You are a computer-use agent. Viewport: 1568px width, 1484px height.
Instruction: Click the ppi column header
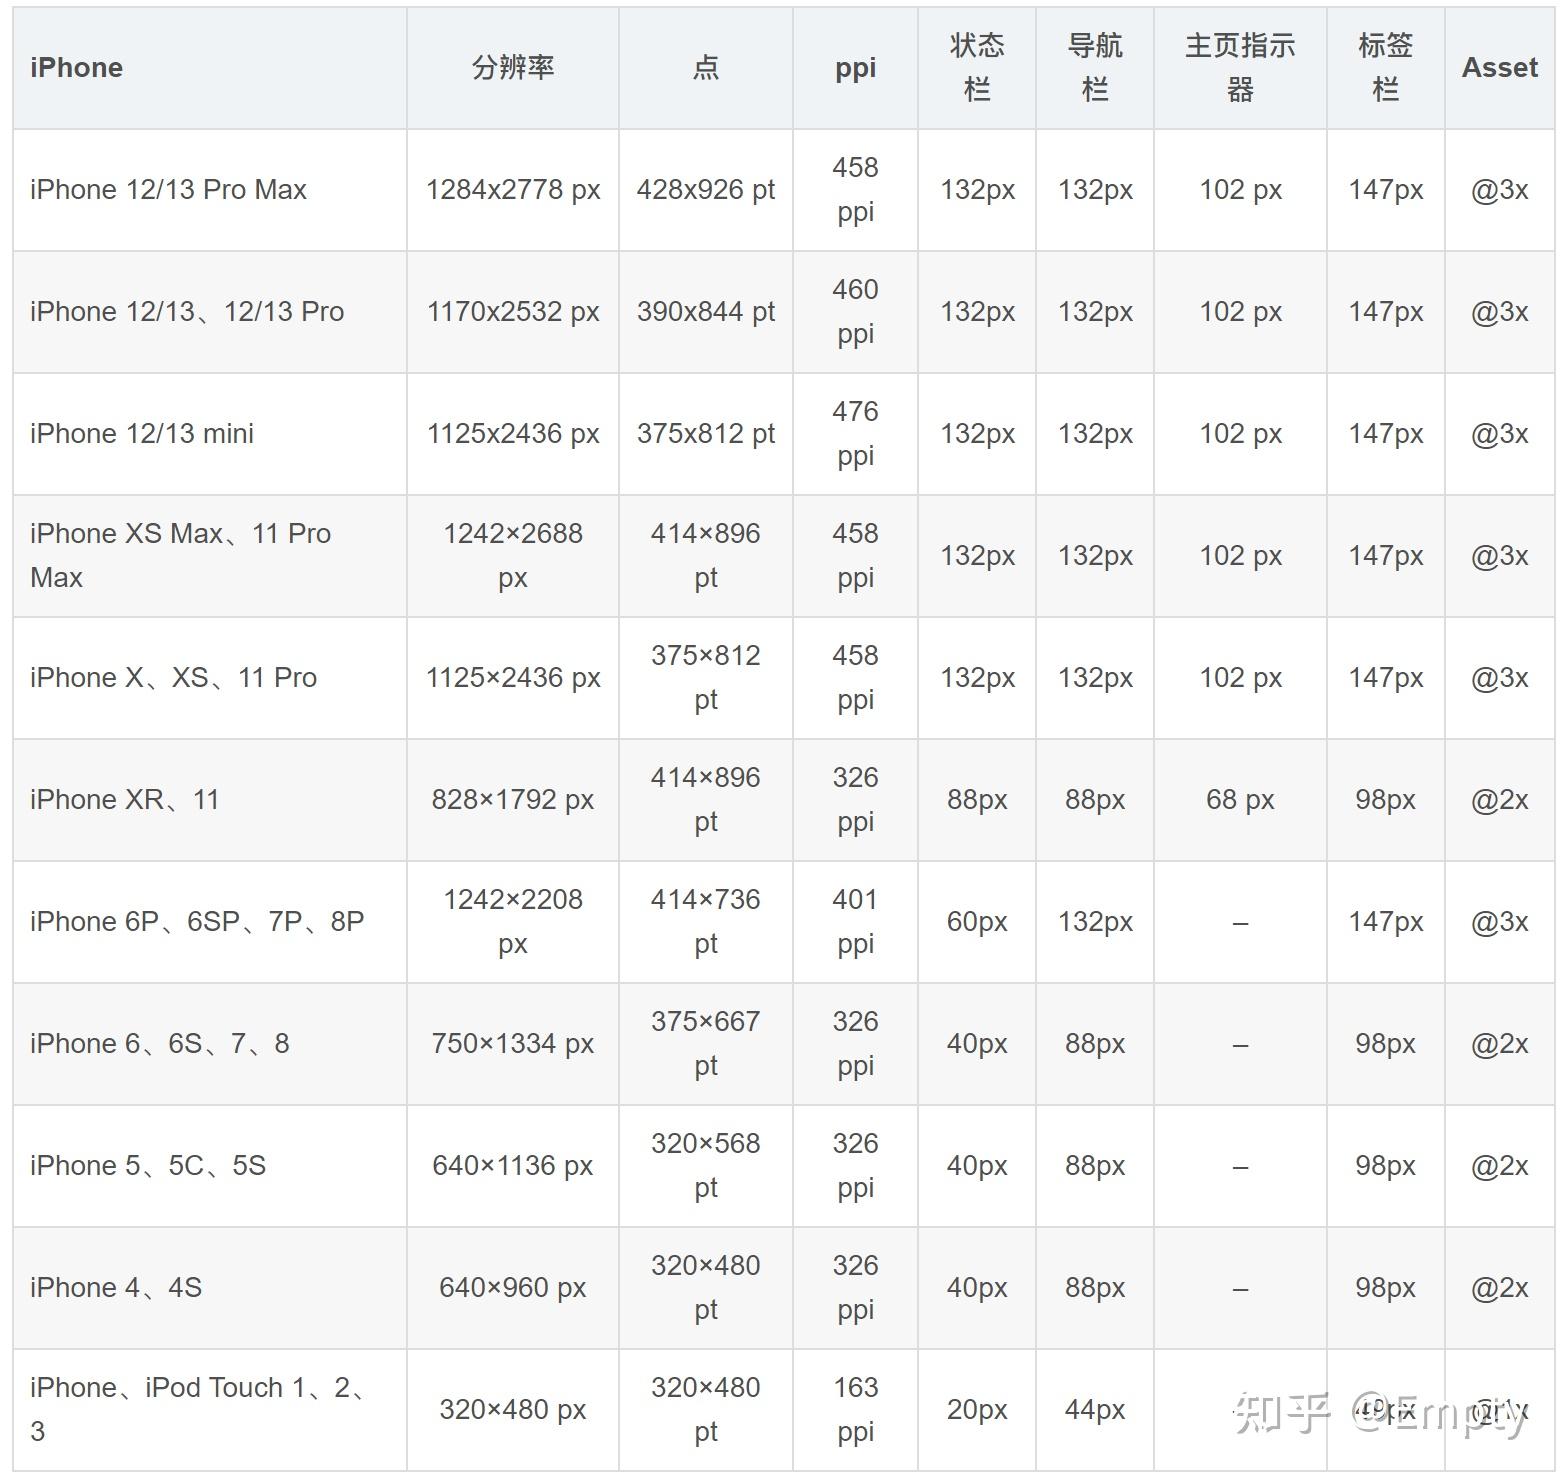[x=855, y=68]
